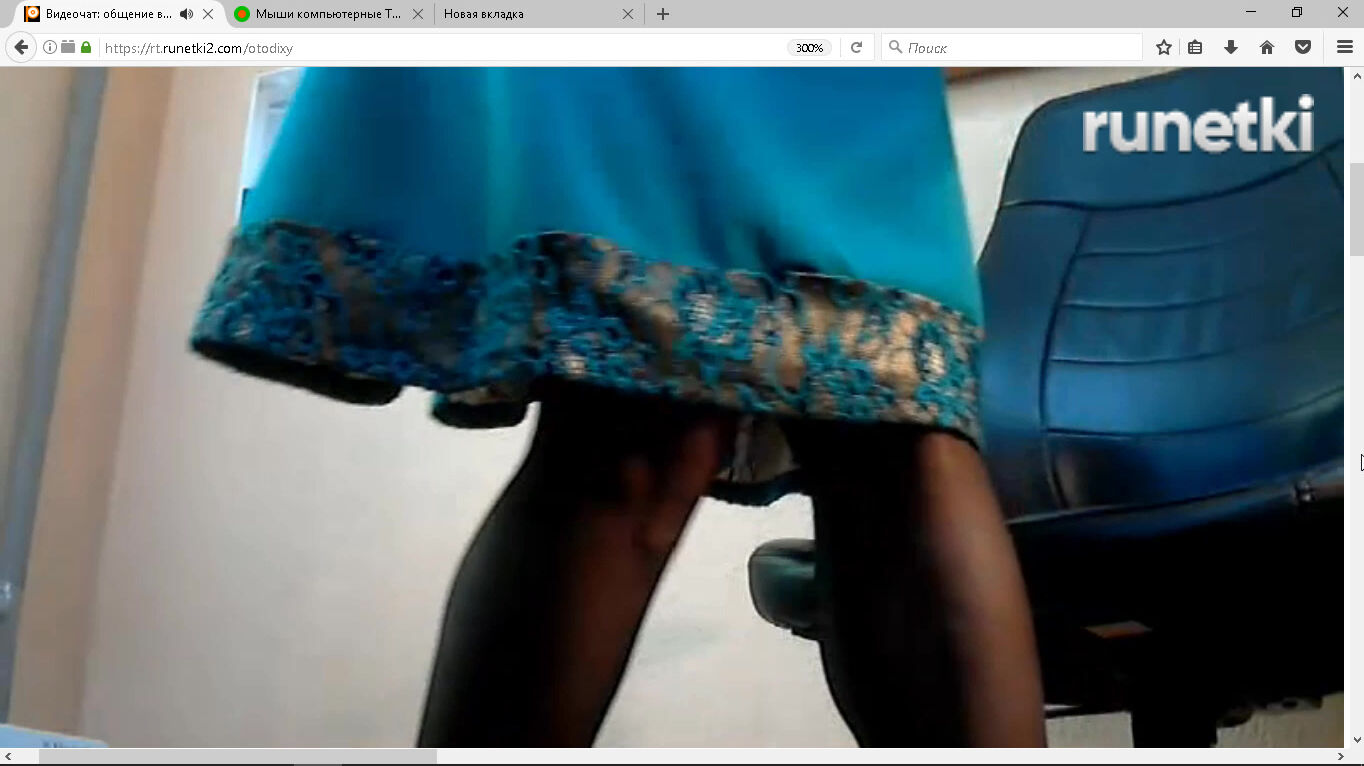Reload the current page
Image resolution: width=1364 pixels, height=766 pixels.
tap(856, 47)
